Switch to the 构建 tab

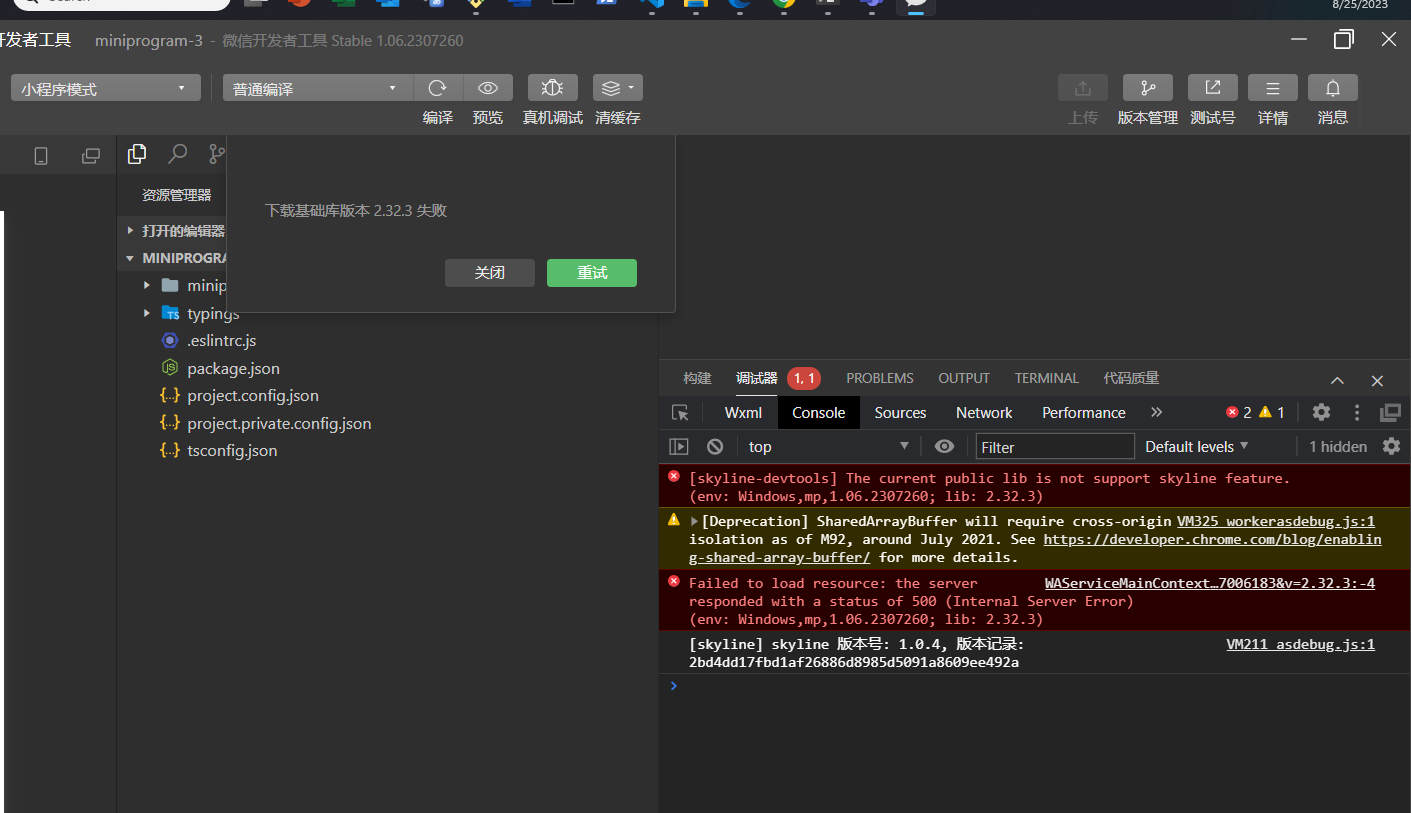(x=697, y=378)
